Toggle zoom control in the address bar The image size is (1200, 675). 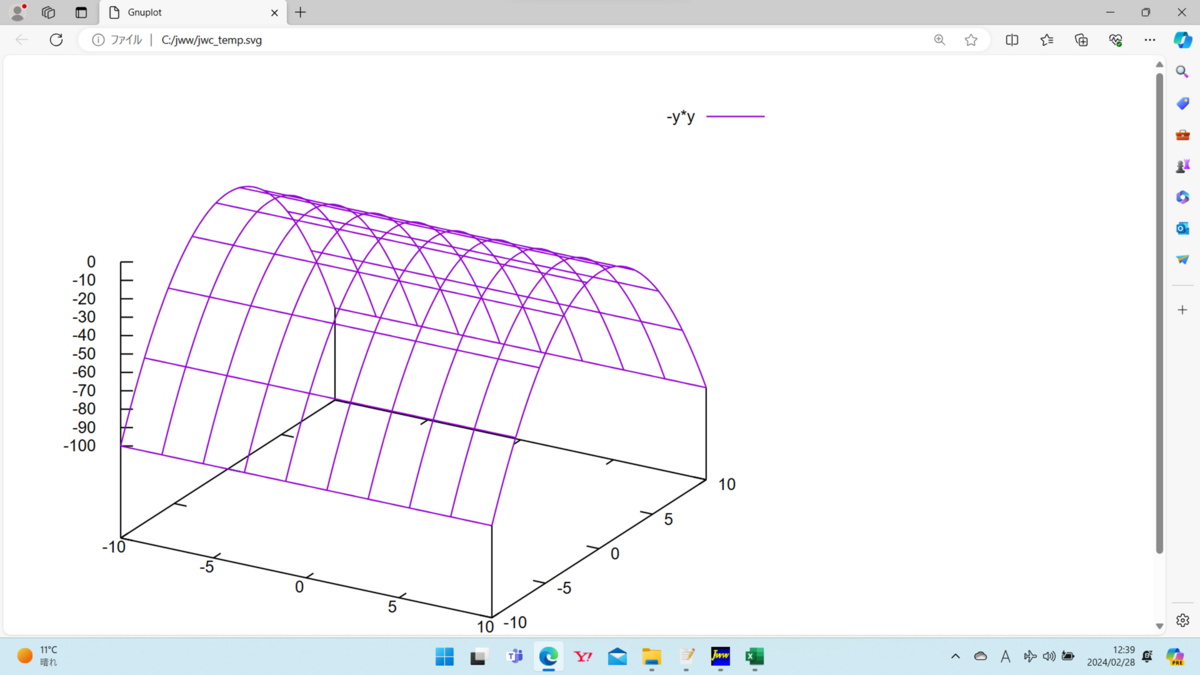click(939, 40)
